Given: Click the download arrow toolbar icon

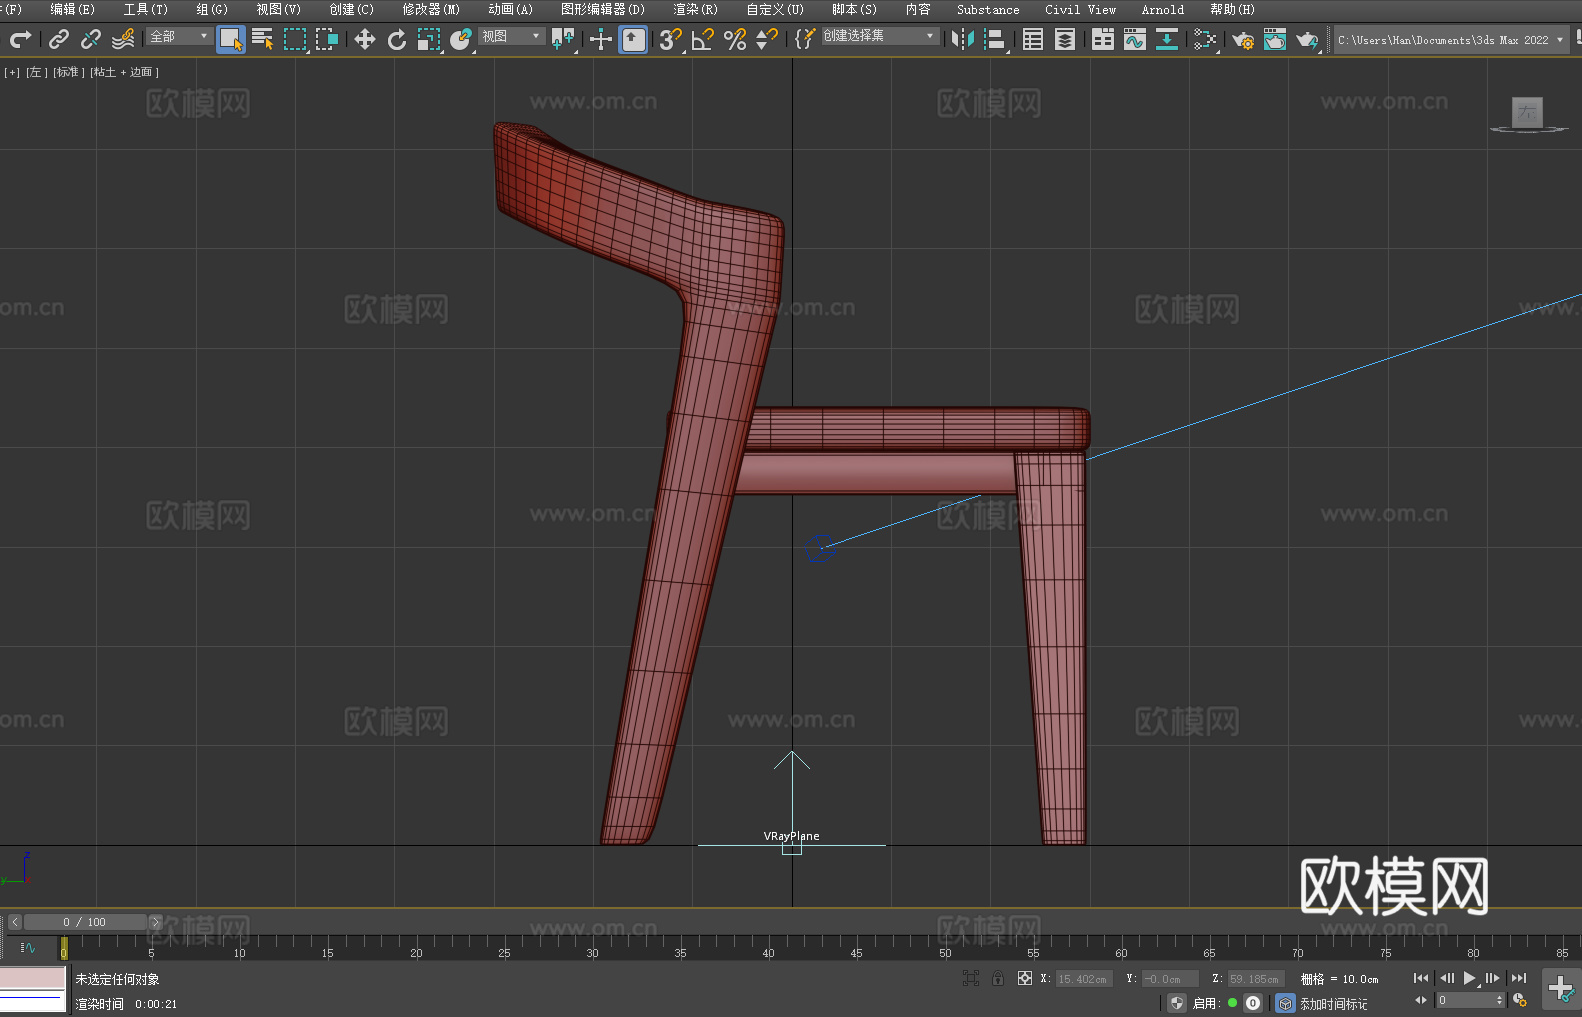Looking at the screenshot, I should pos(1167,39).
